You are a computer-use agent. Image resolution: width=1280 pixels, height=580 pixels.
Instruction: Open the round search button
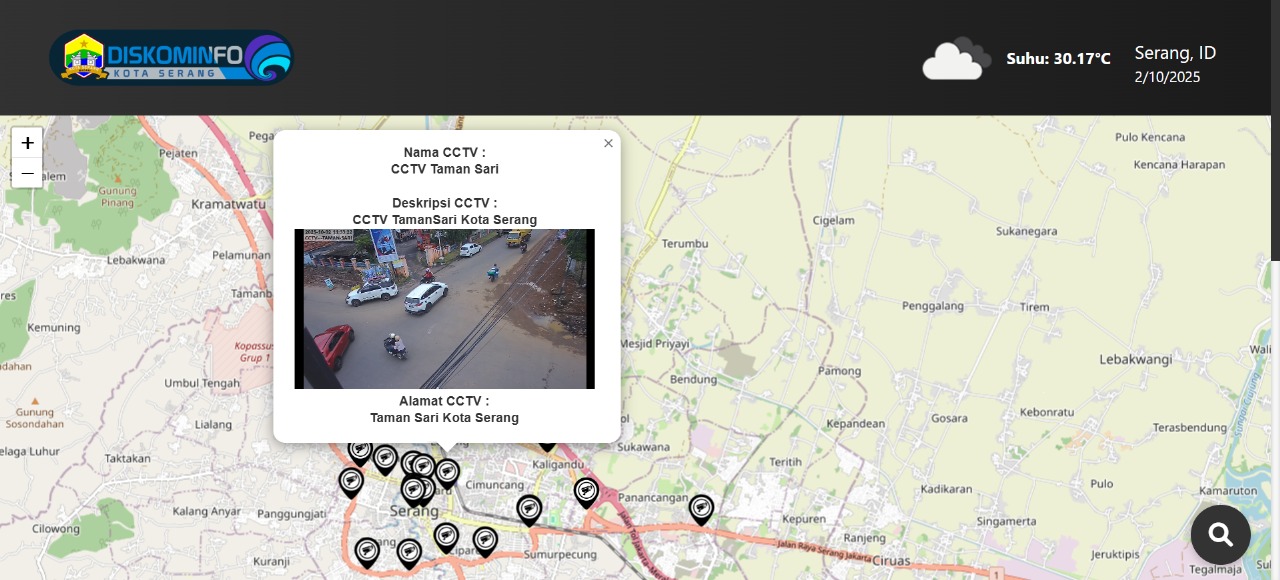(1220, 535)
